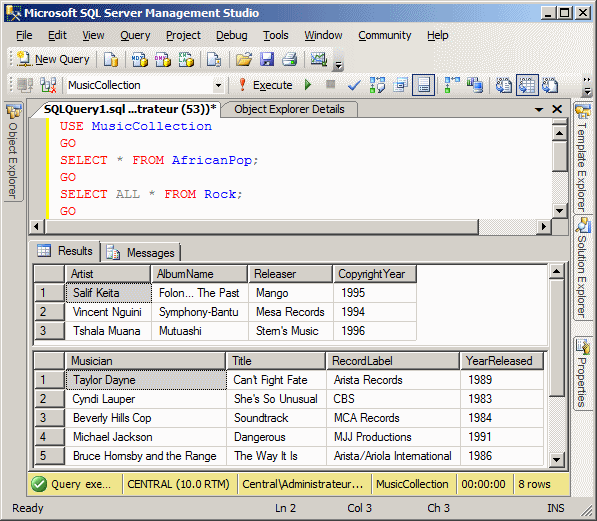Click editor horizontal scrollbar left arrow
This screenshot has height=521, width=597.
[x=37, y=227]
